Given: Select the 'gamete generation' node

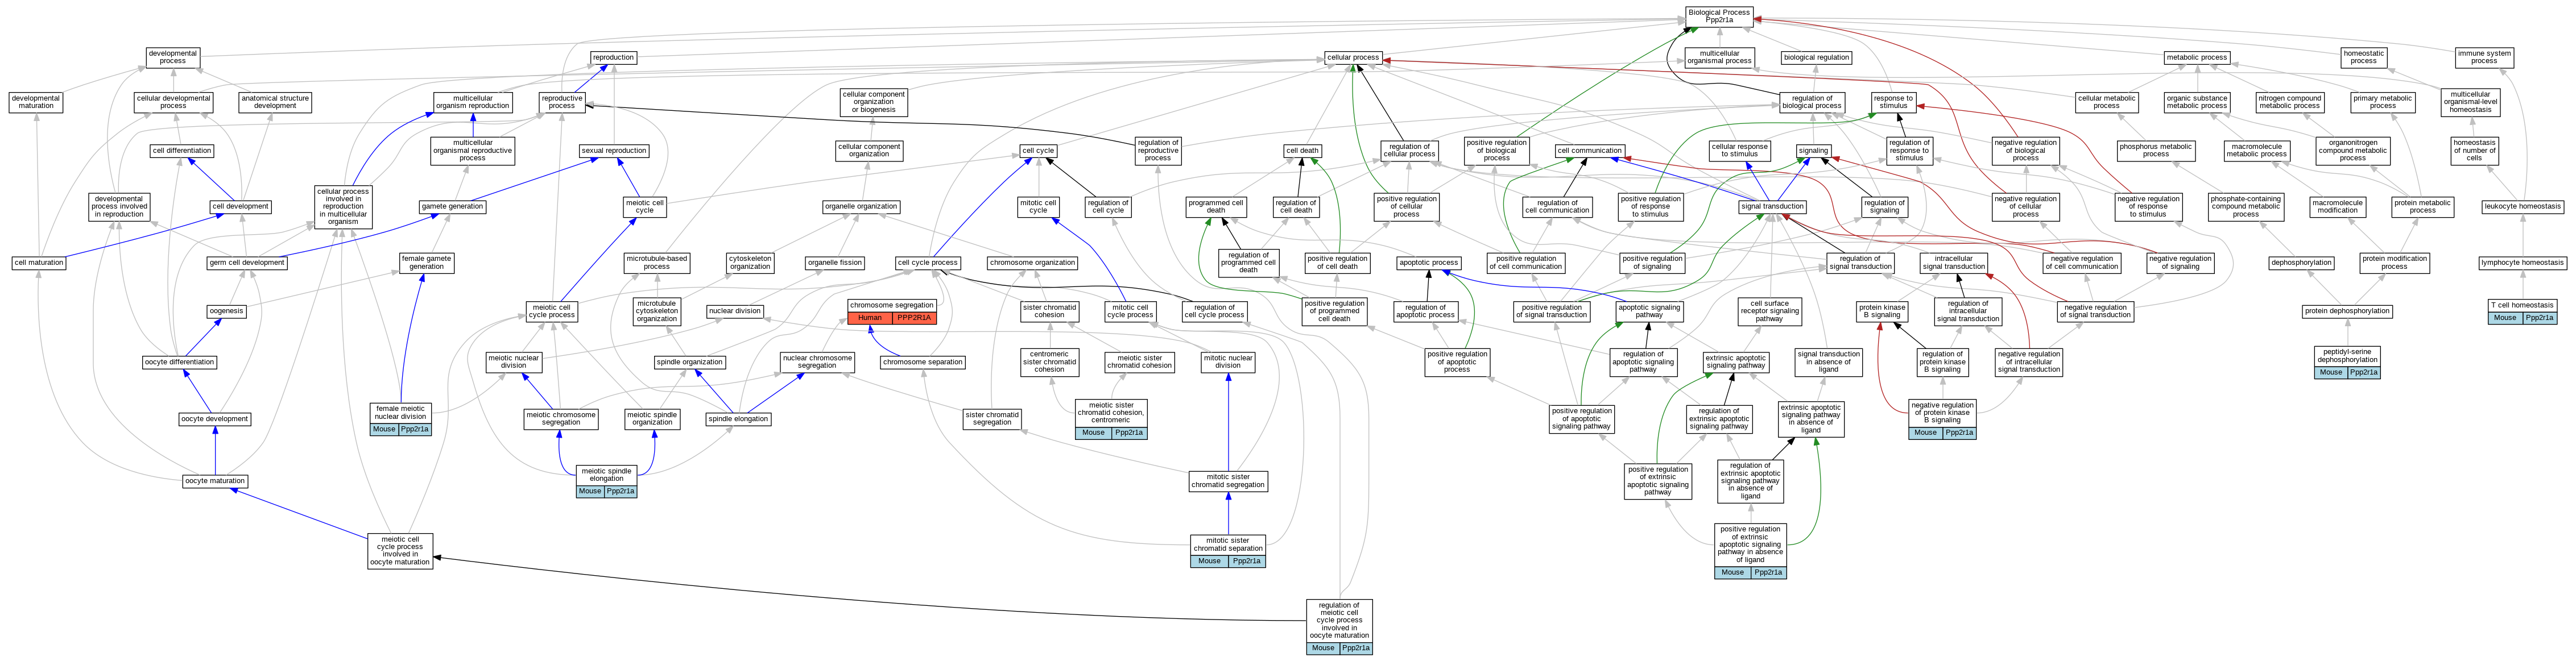Looking at the screenshot, I should pyautogui.click(x=452, y=206).
